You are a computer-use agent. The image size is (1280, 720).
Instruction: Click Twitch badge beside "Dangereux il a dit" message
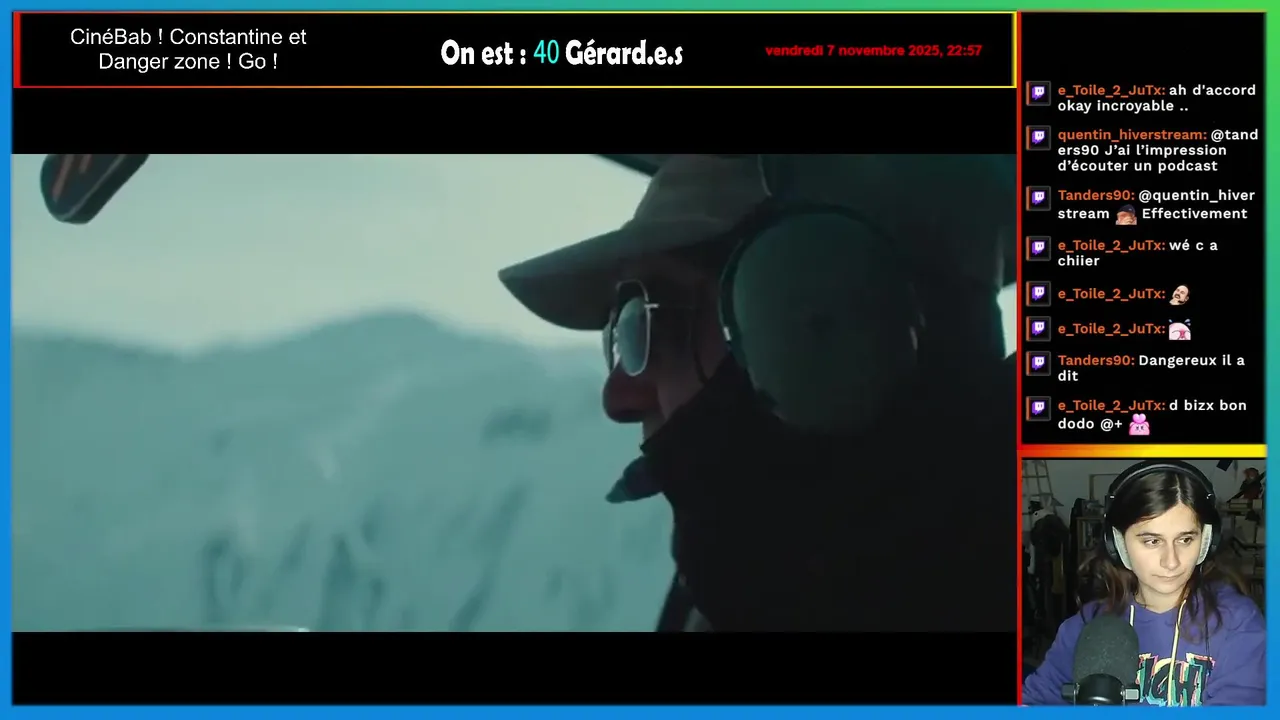pyautogui.click(x=1039, y=363)
